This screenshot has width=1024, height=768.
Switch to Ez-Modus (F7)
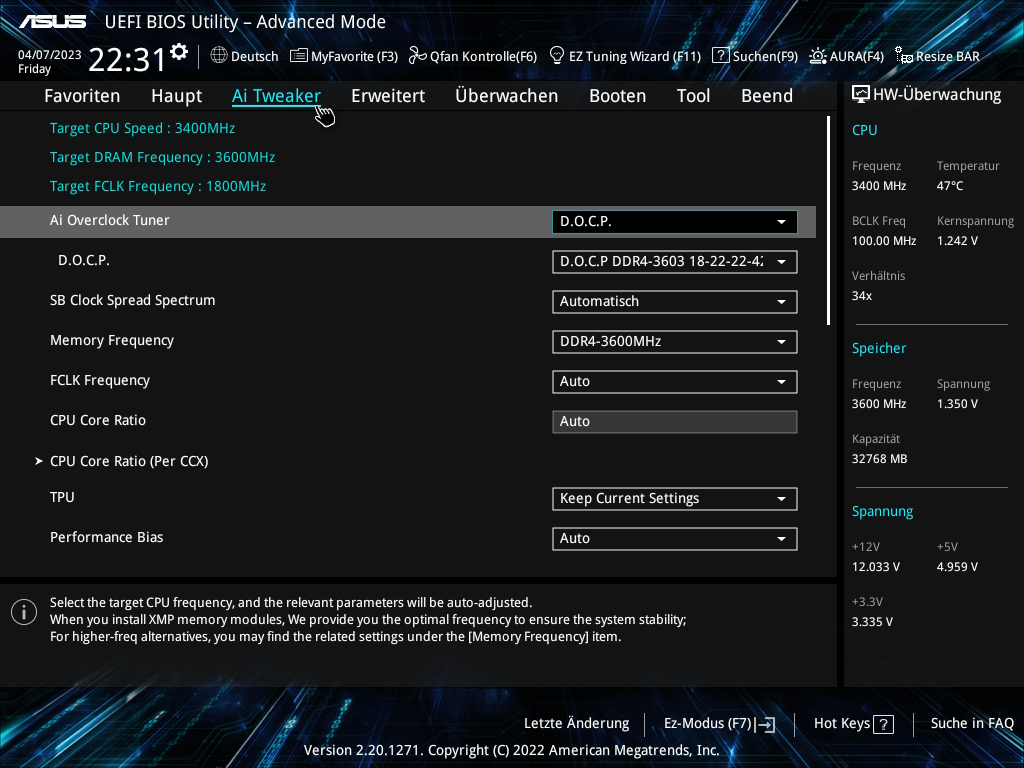click(720, 724)
